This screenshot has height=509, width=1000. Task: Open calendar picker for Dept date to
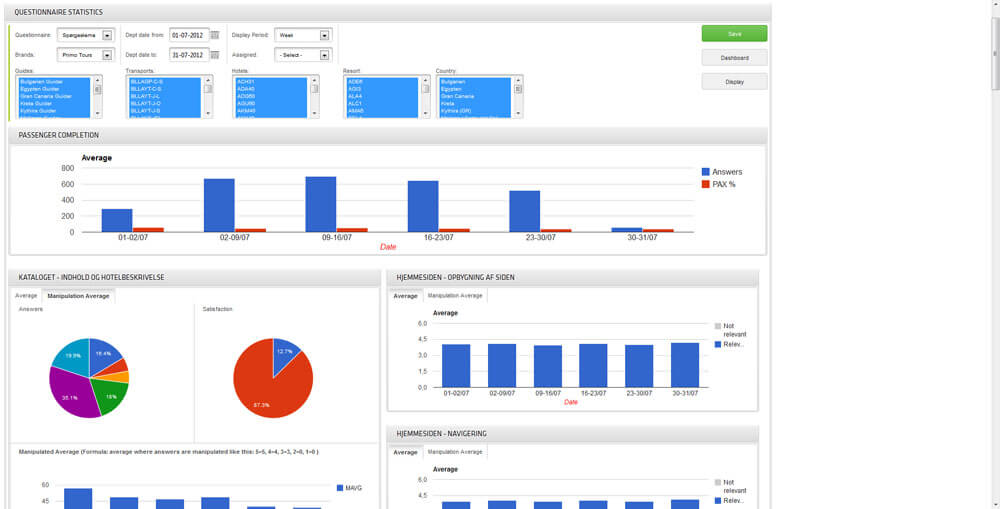(215, 55)
